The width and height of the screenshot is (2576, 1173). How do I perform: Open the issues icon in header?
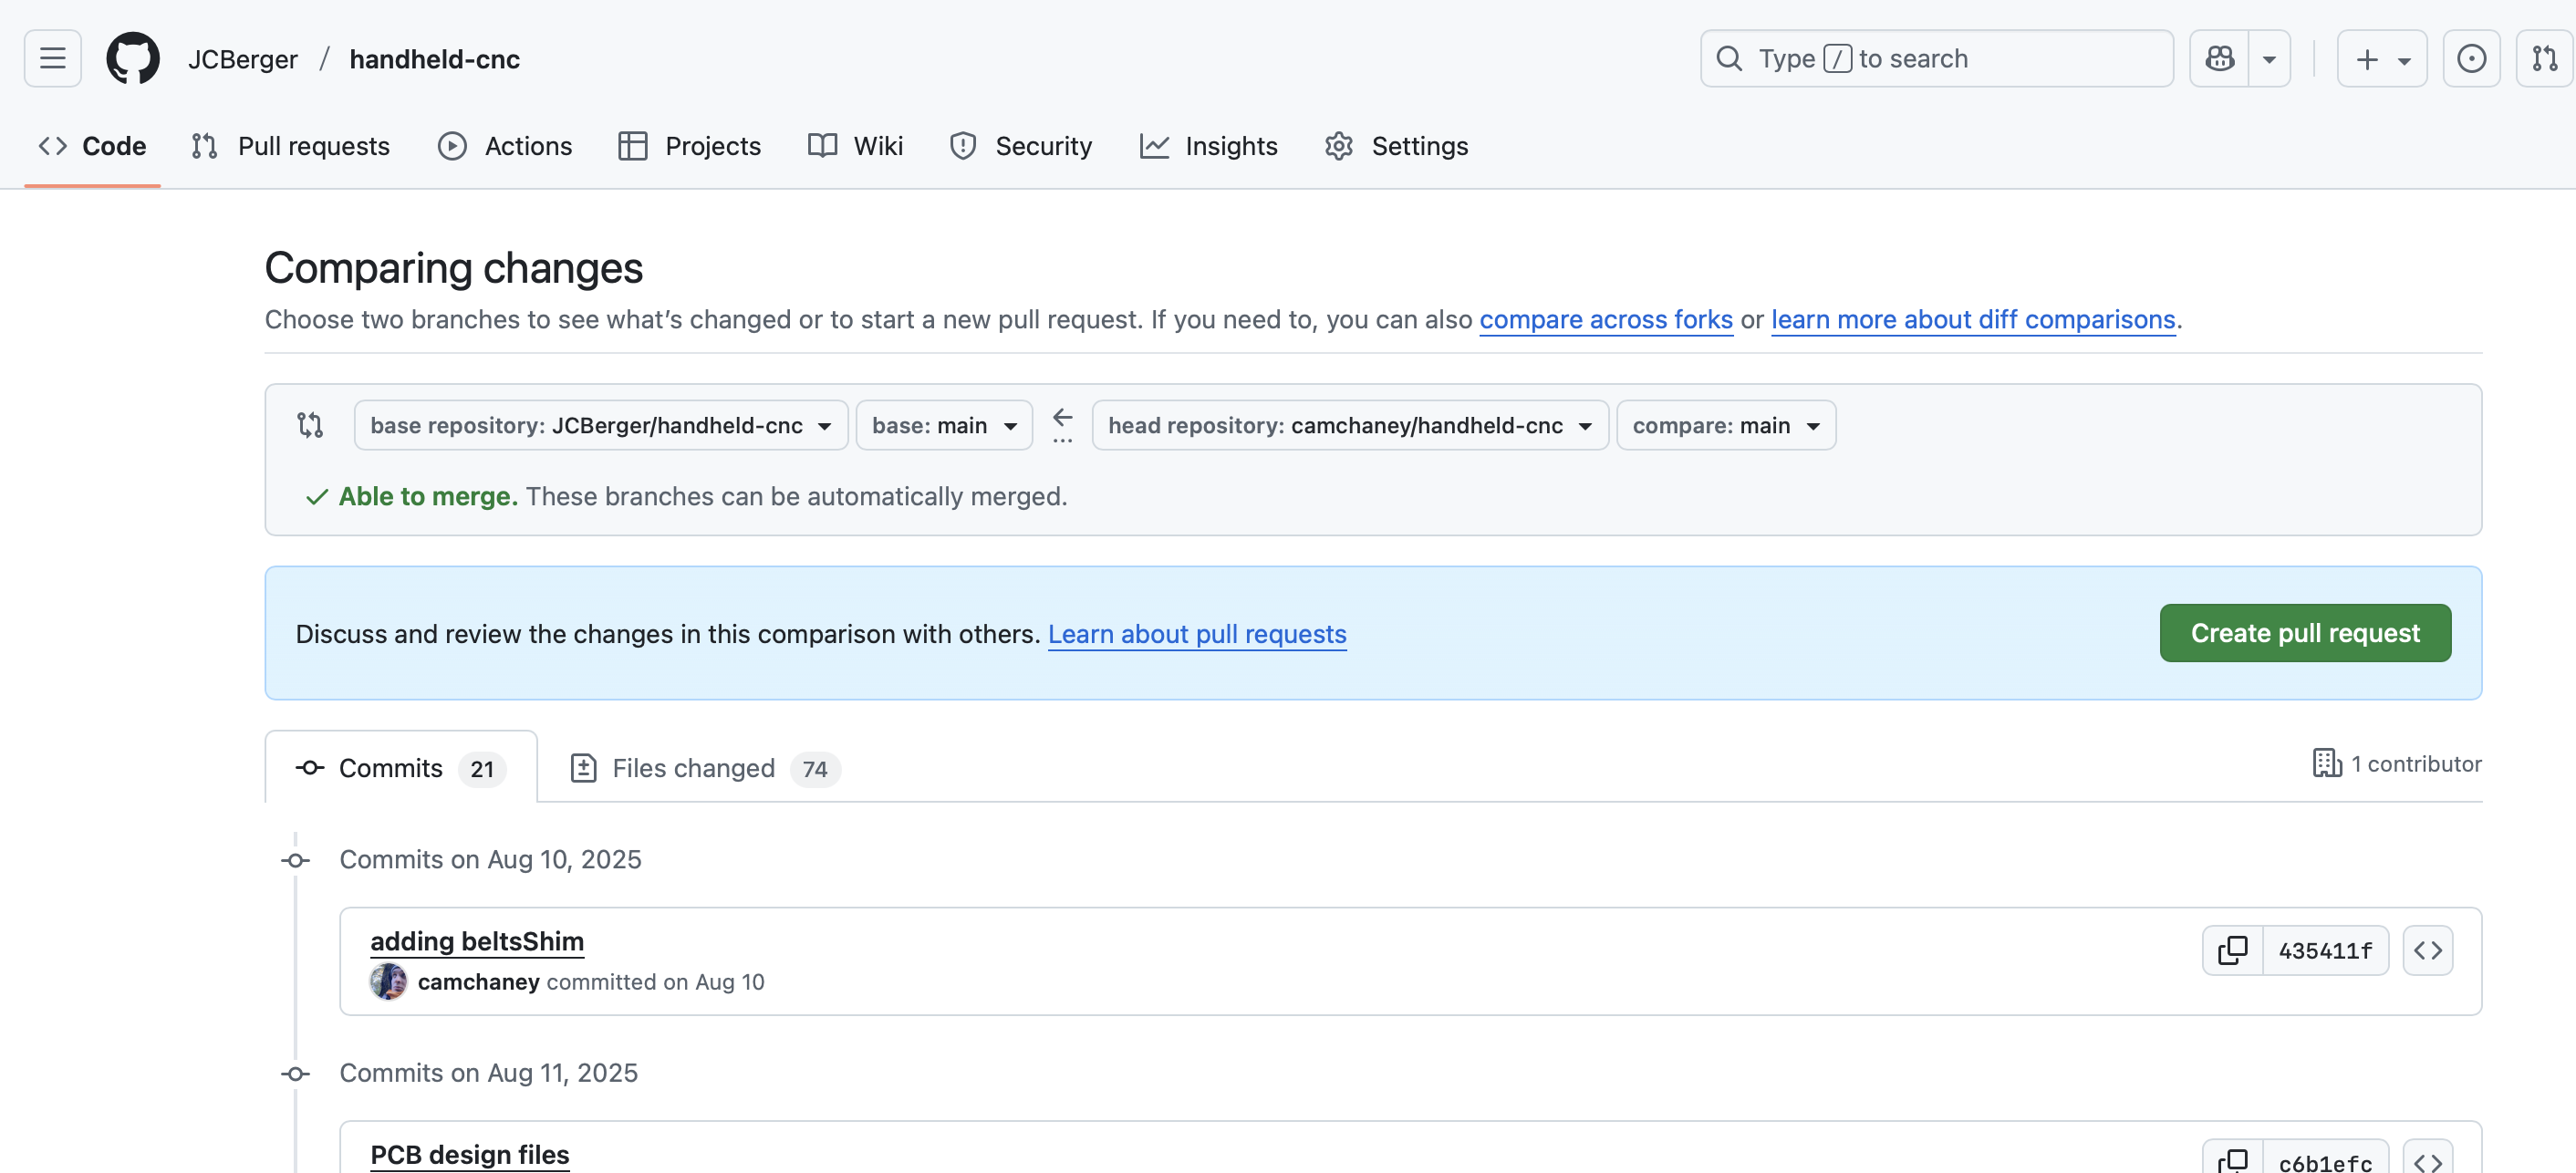coord(2470,59)
